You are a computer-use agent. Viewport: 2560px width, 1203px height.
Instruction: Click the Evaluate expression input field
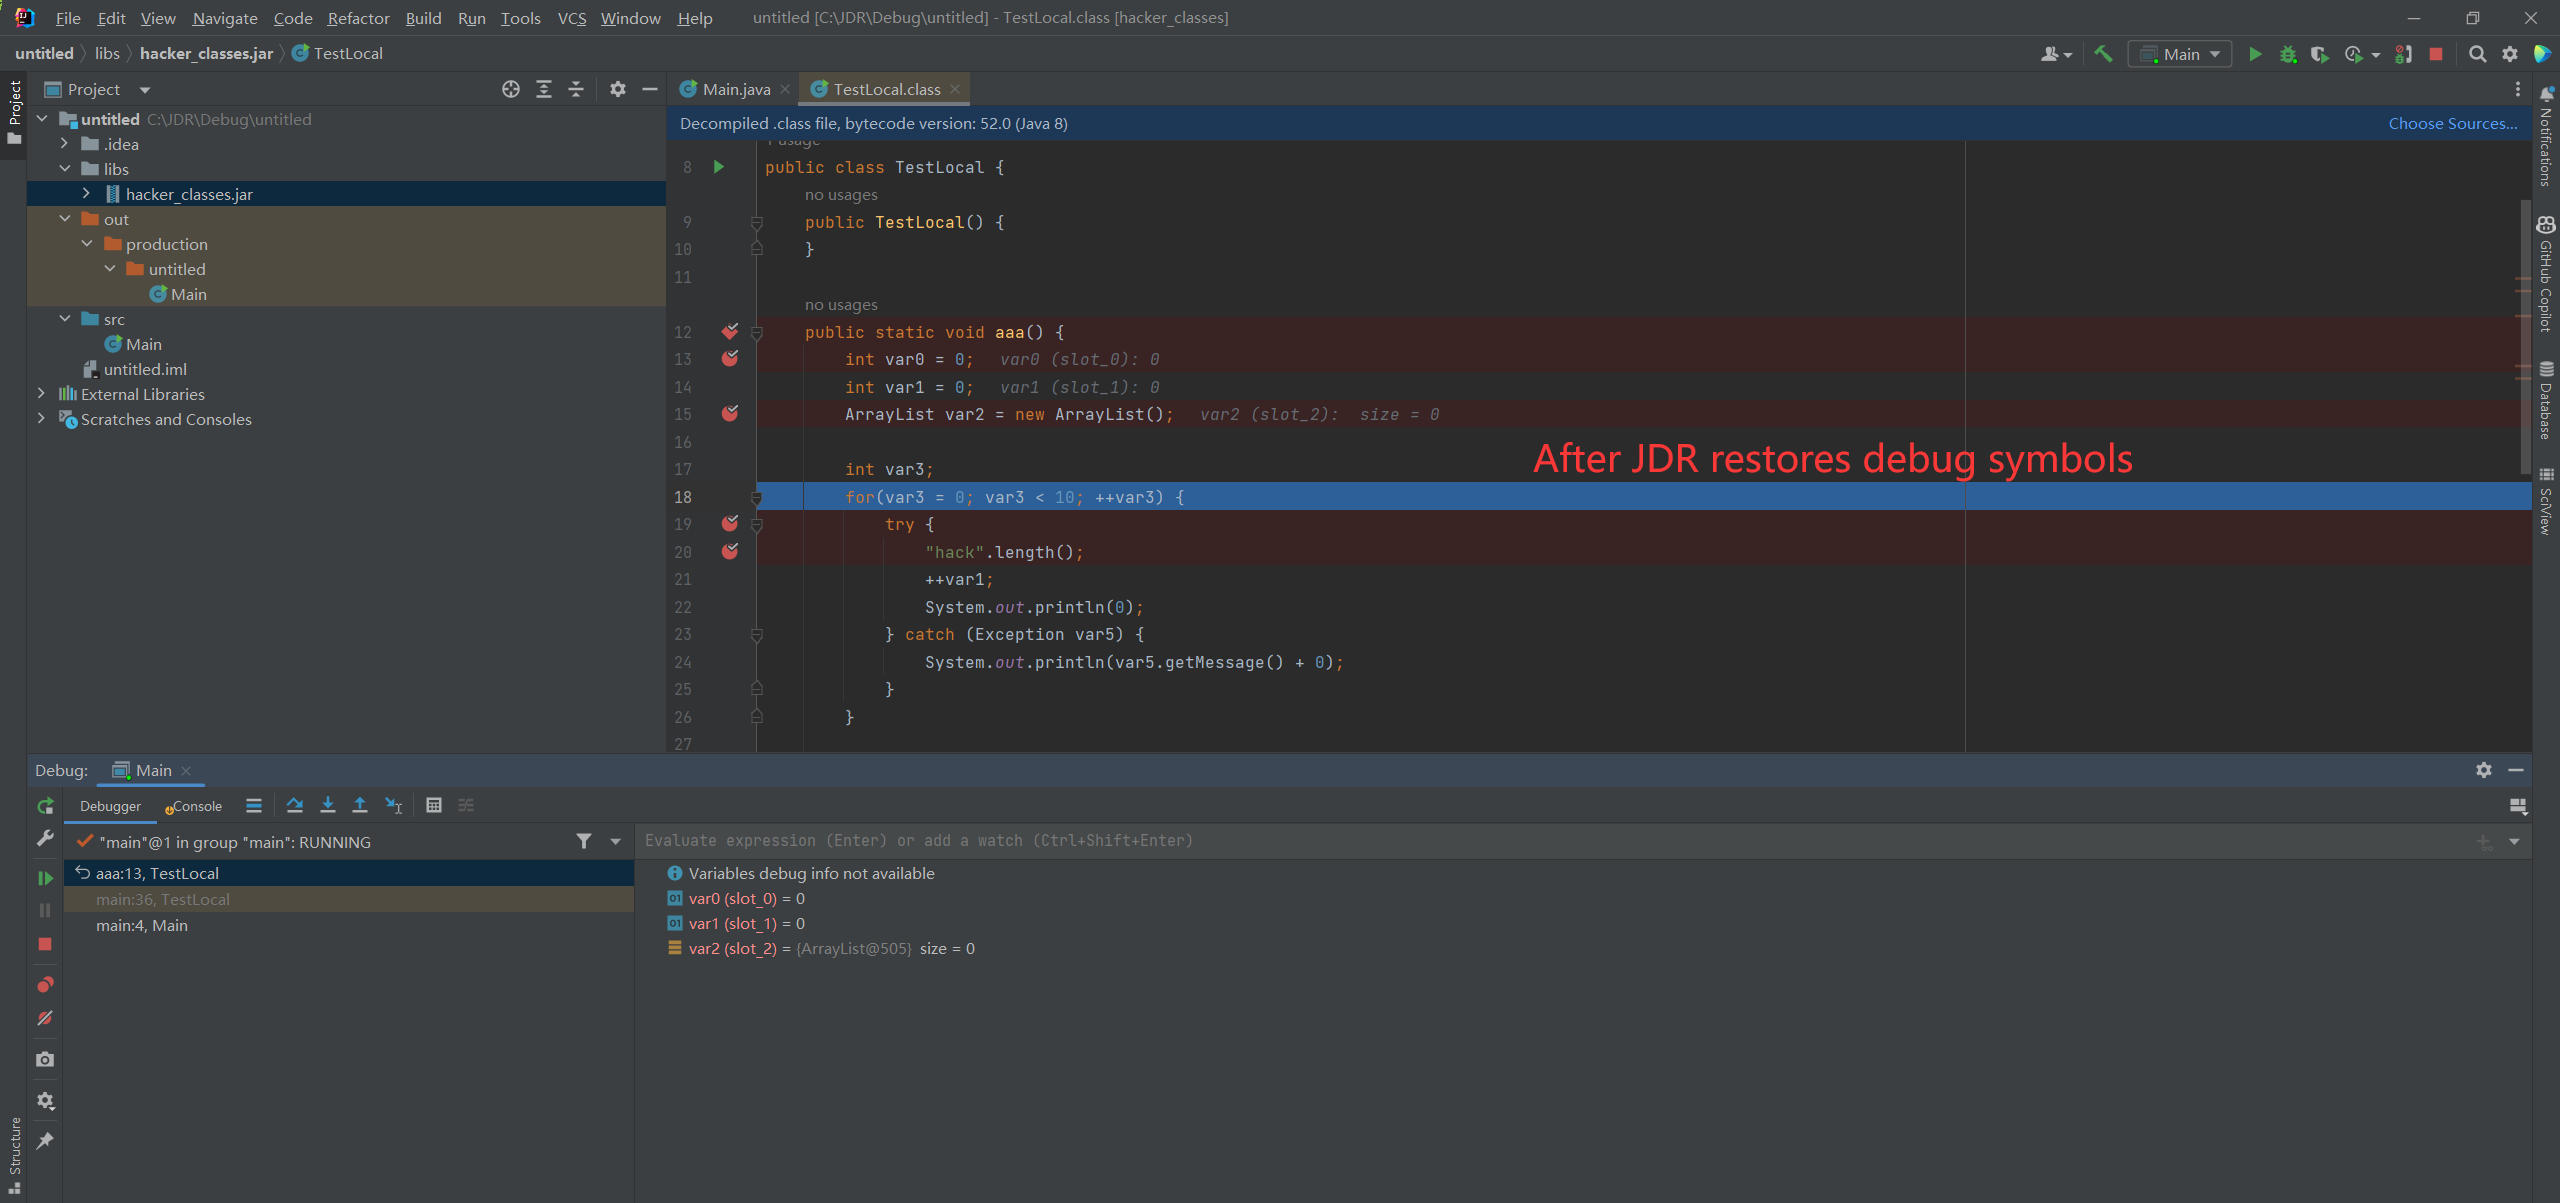1500,841
